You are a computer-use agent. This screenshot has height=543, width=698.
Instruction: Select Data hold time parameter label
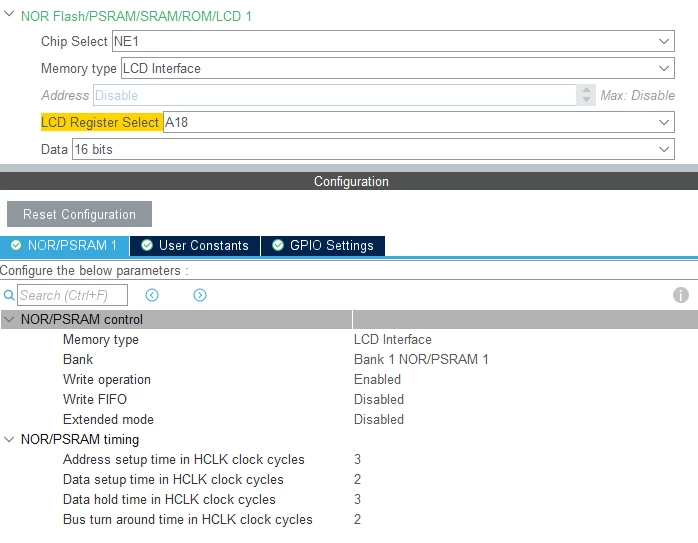point(169,499)
